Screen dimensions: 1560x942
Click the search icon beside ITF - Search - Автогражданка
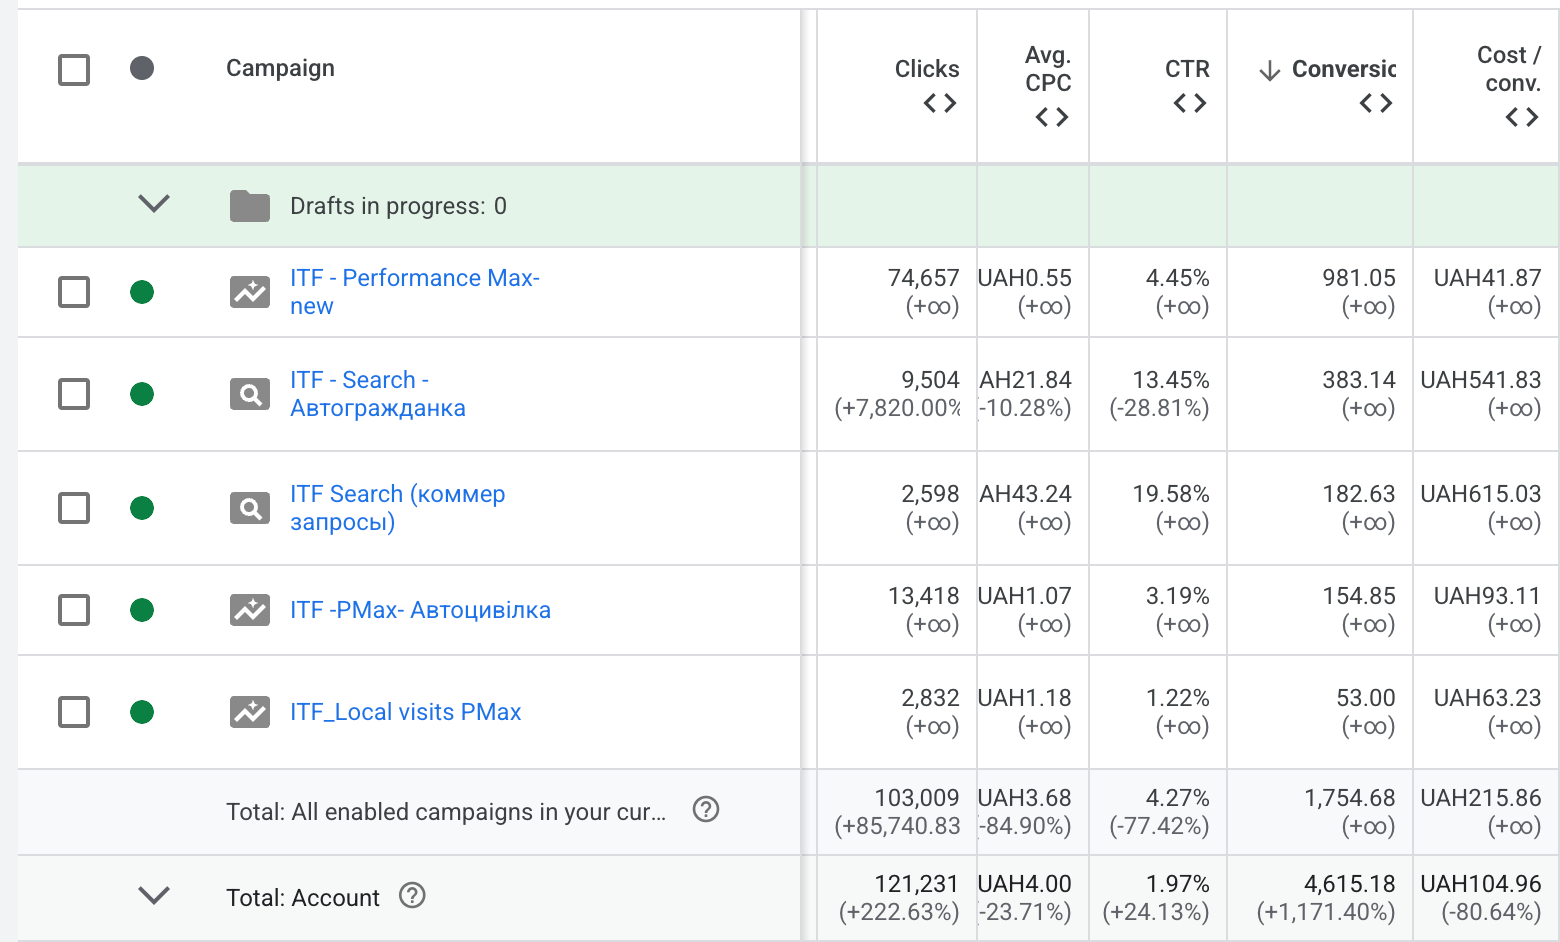pos(250,394)
